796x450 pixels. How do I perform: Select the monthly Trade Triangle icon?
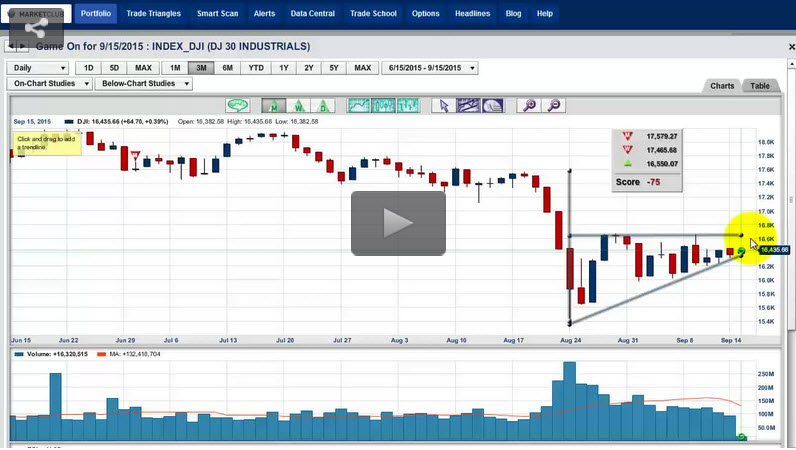[273, 106]
